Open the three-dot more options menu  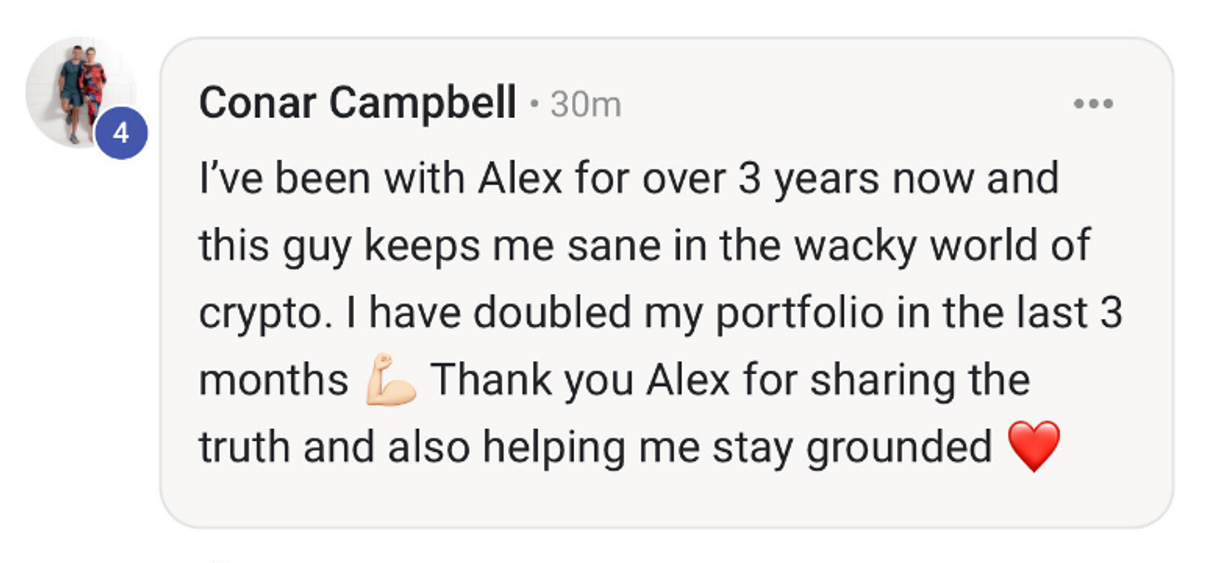click(x=1093, y=103)
